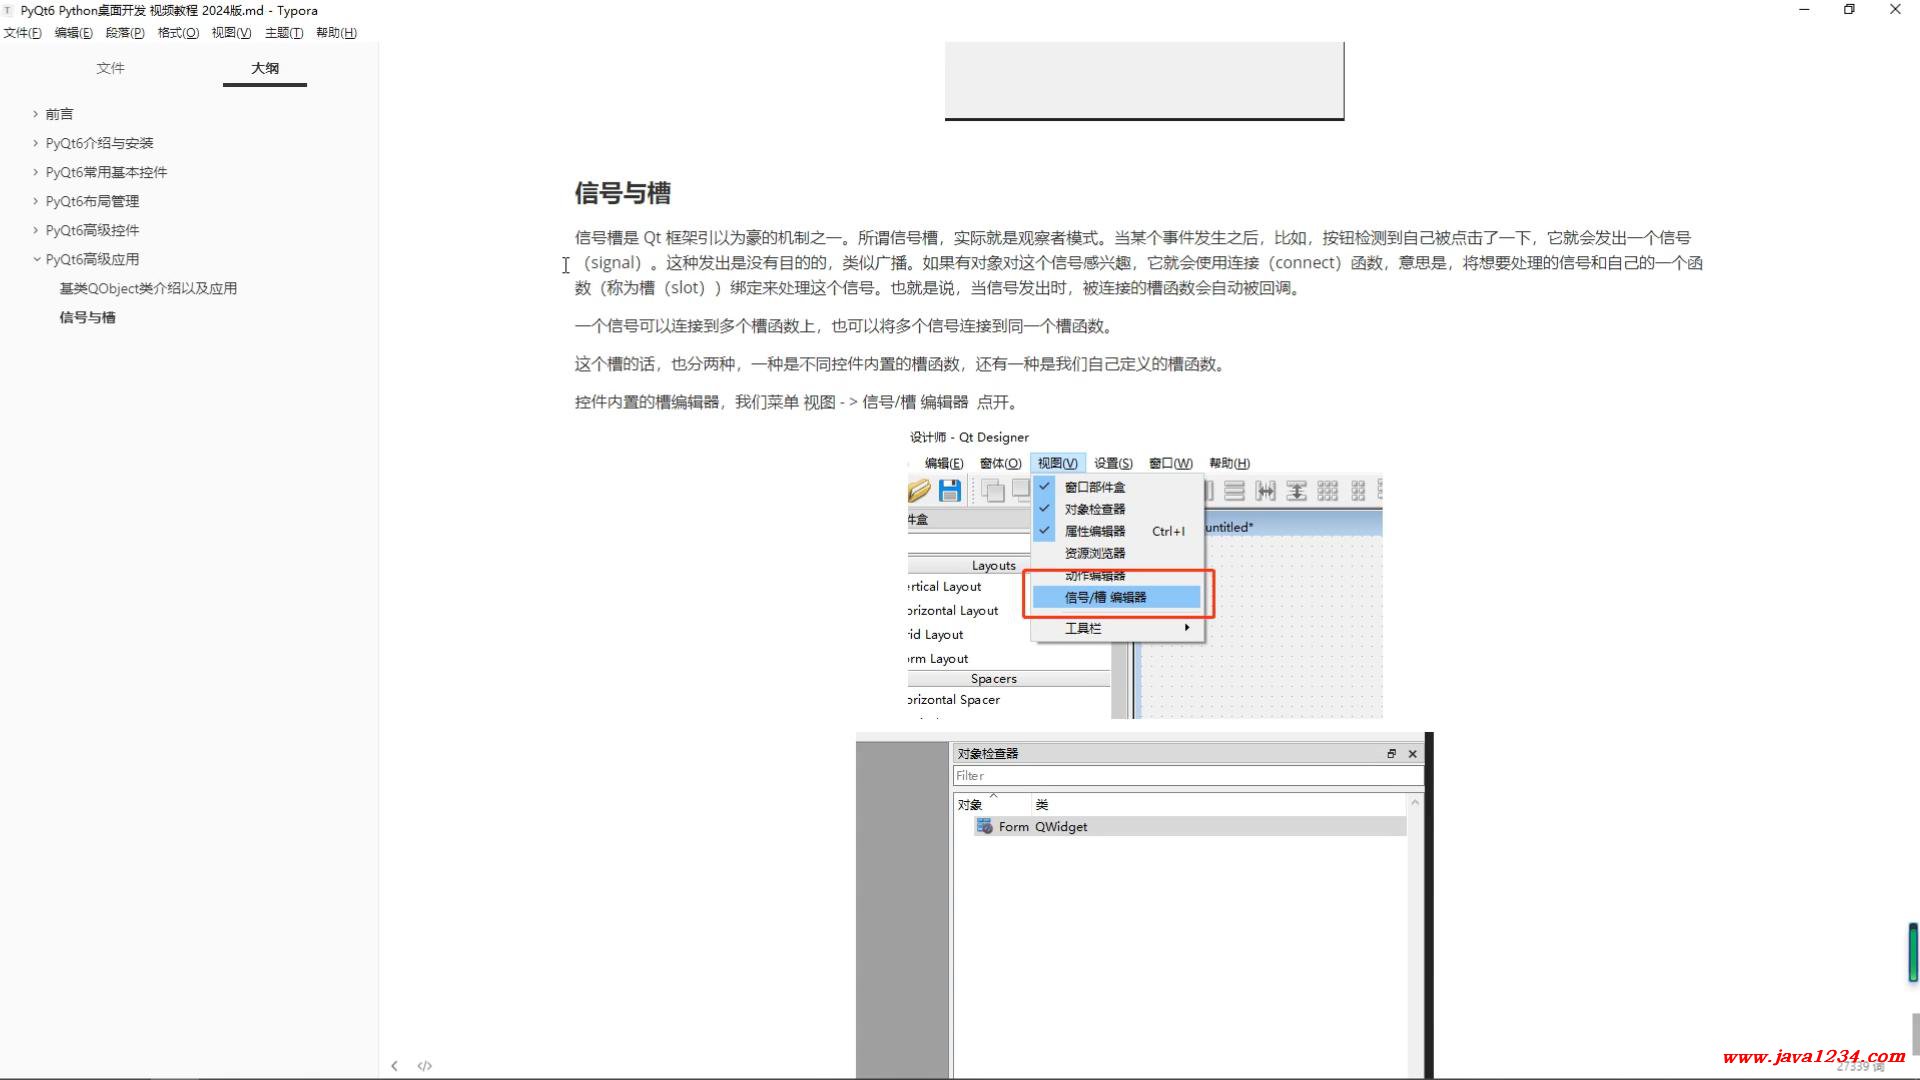Place cursor in paragraph starting 信号槽是 Qt
The height and width of the screenshot is (1080, 1920).
pos(1138,263)
